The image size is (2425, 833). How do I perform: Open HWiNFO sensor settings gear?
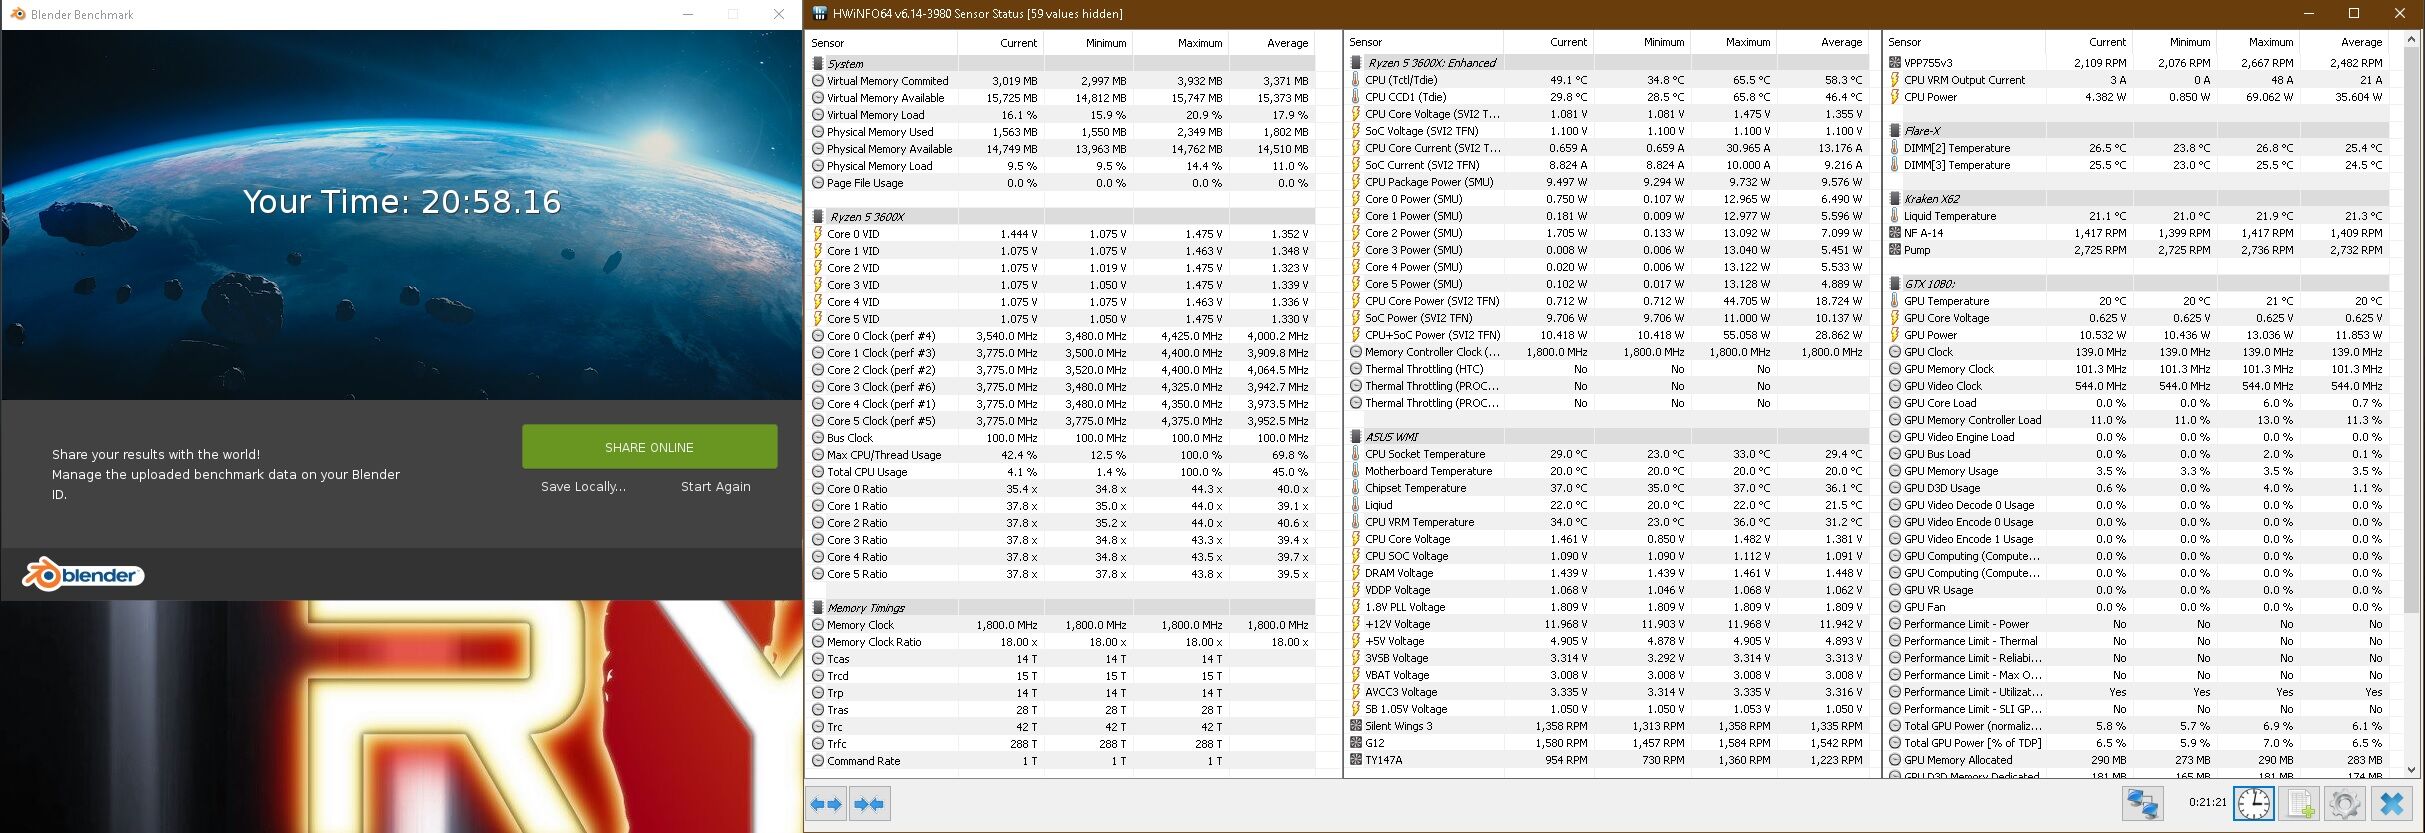(x=2344, y=804)
